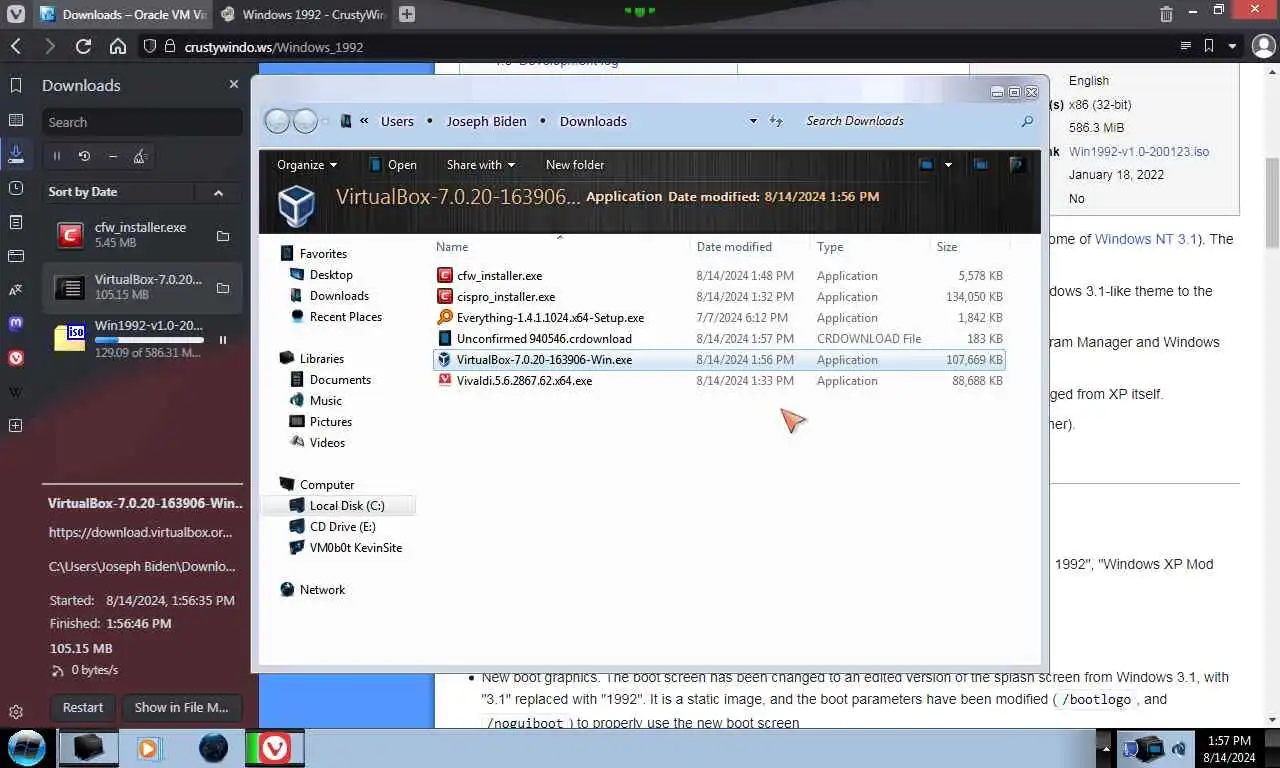Select Recent Places in Favorites

pos(345,317)
